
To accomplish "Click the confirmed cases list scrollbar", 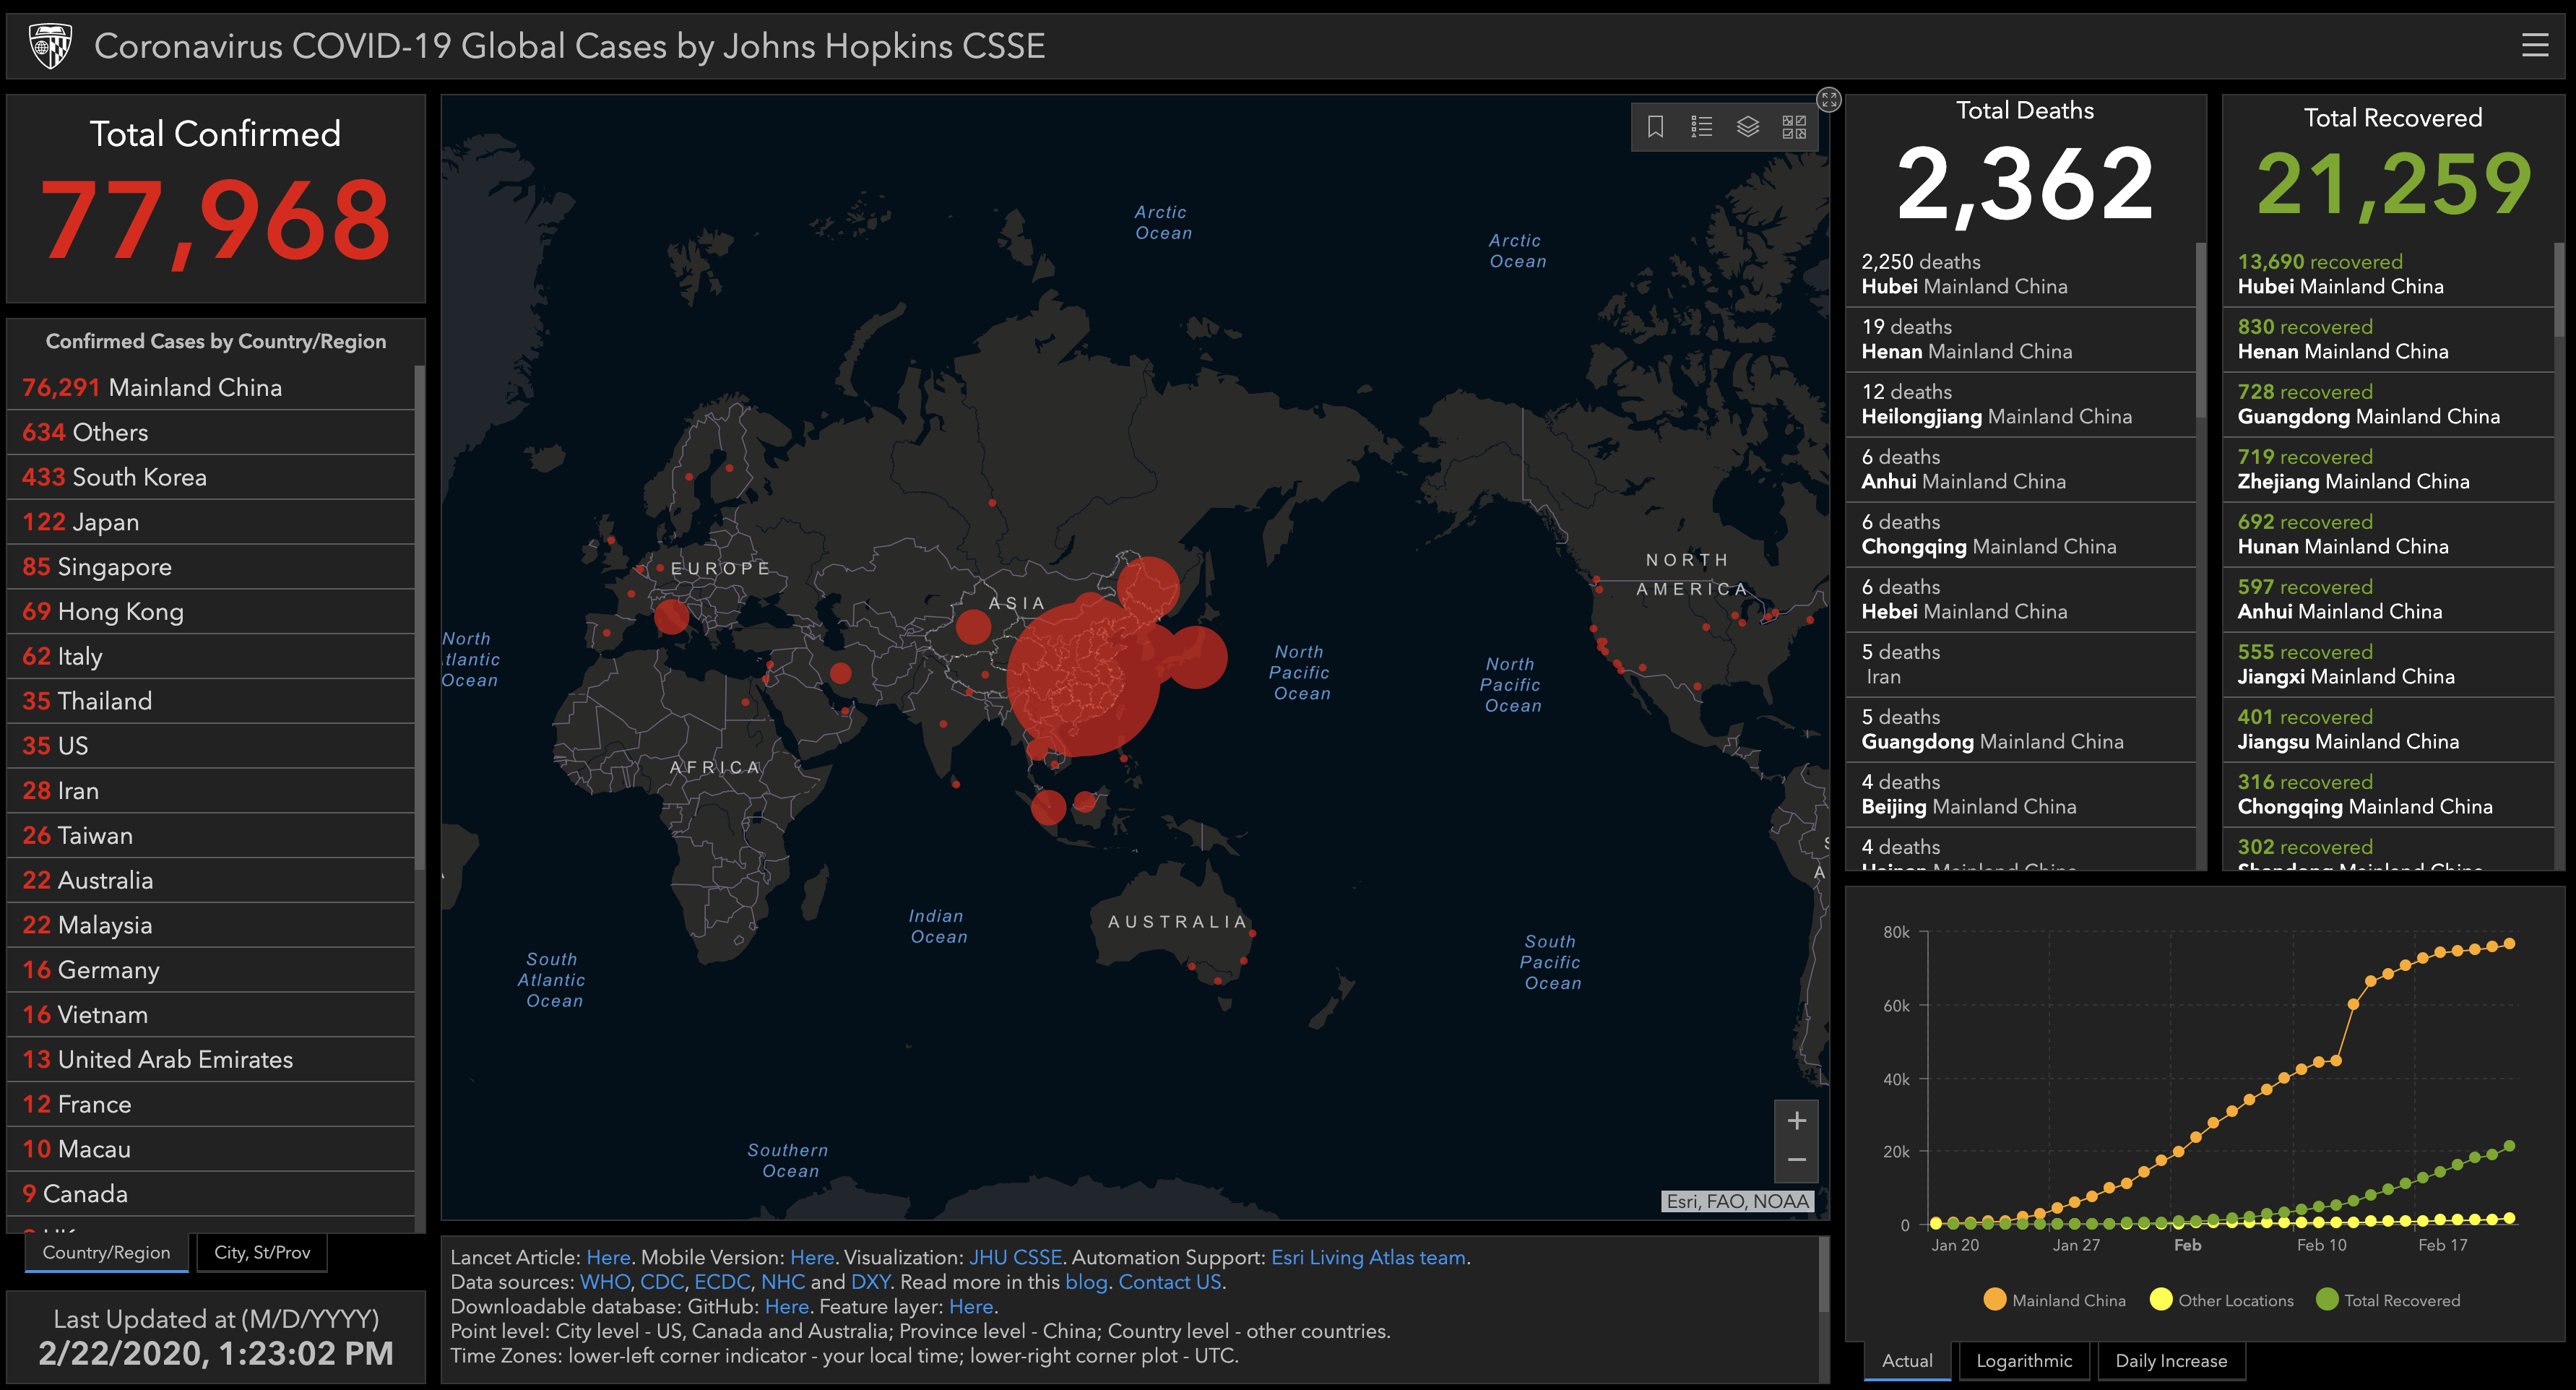I will (420, 617).
